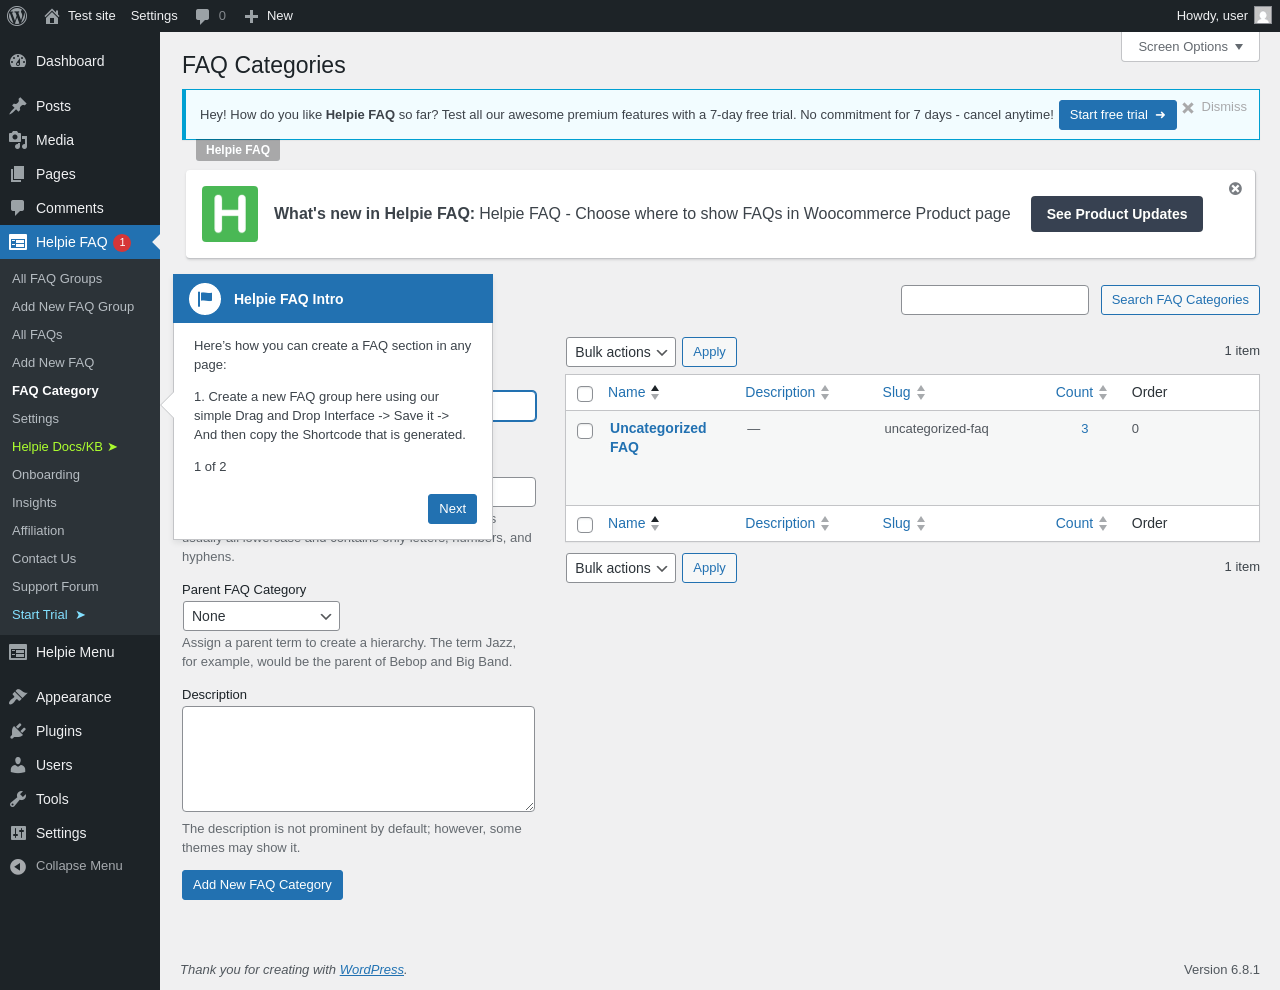The image size is (1280, 990).
Task: Click the user avatar in admin bar
Action: [1263, 15]
